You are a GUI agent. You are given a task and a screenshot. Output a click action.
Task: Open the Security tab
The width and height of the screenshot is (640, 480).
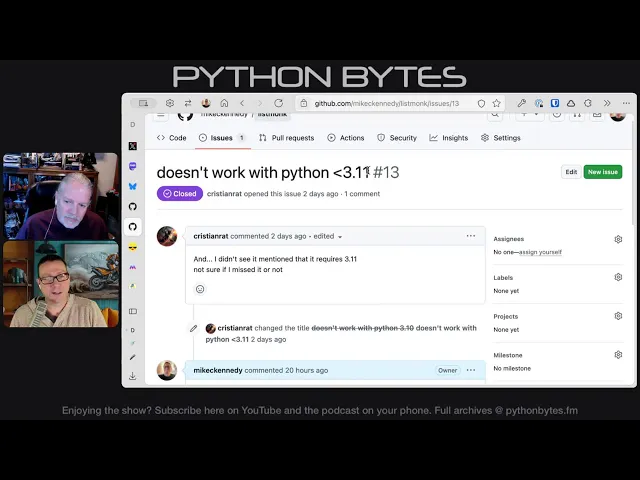[397, 138]
